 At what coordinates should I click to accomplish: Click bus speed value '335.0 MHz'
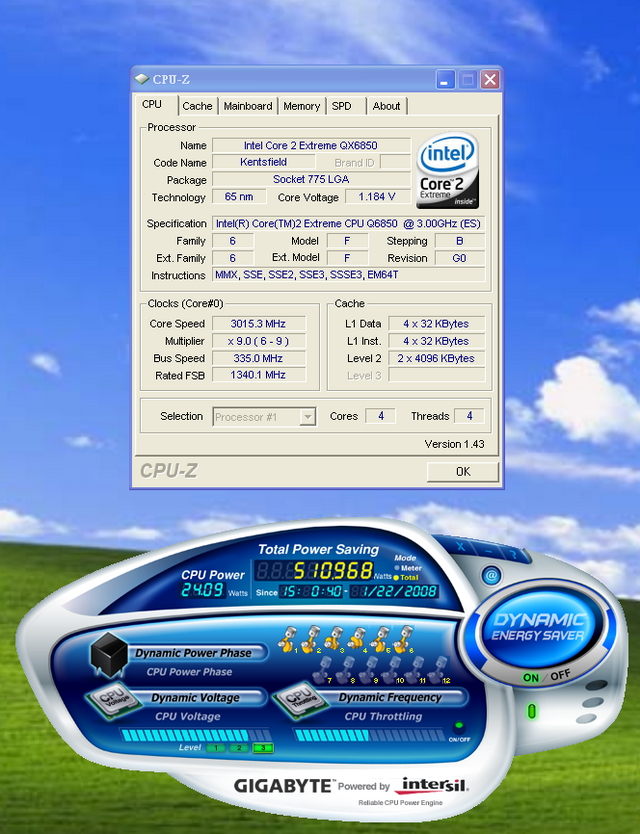(x=259, y=358)
